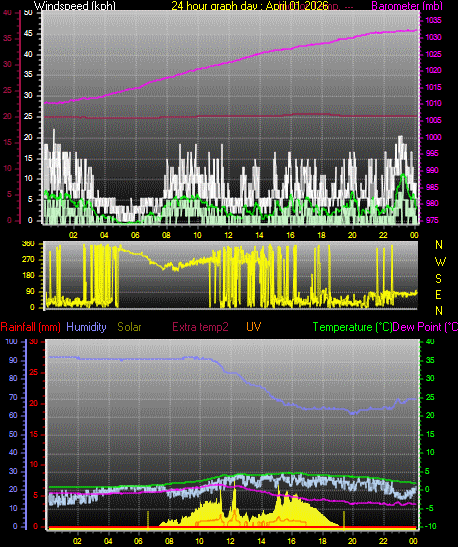Select the "Extra temp2" legend label

[200, 327]
